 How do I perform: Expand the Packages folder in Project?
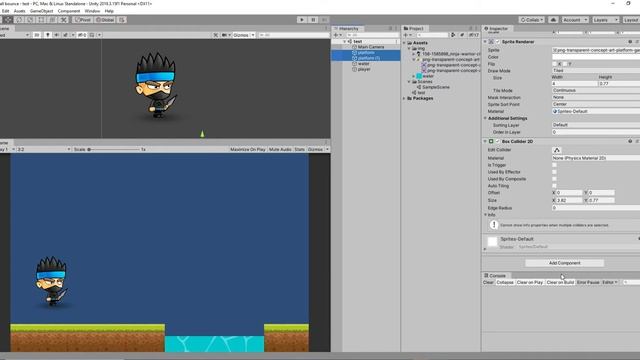tap(404, 98)
